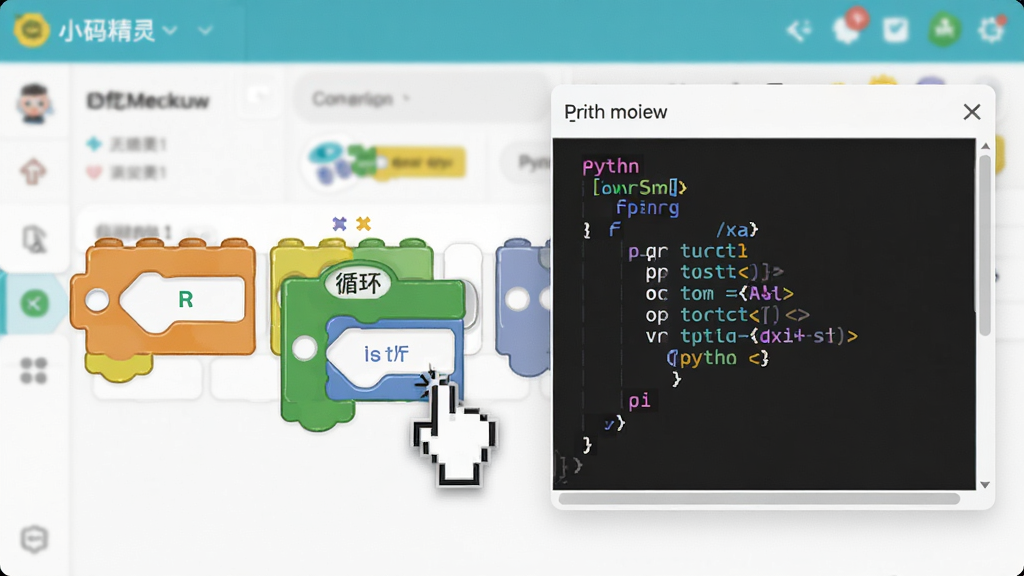Click the 'fpinrg' line in code

pyautogui.click(x=648, y=208)
